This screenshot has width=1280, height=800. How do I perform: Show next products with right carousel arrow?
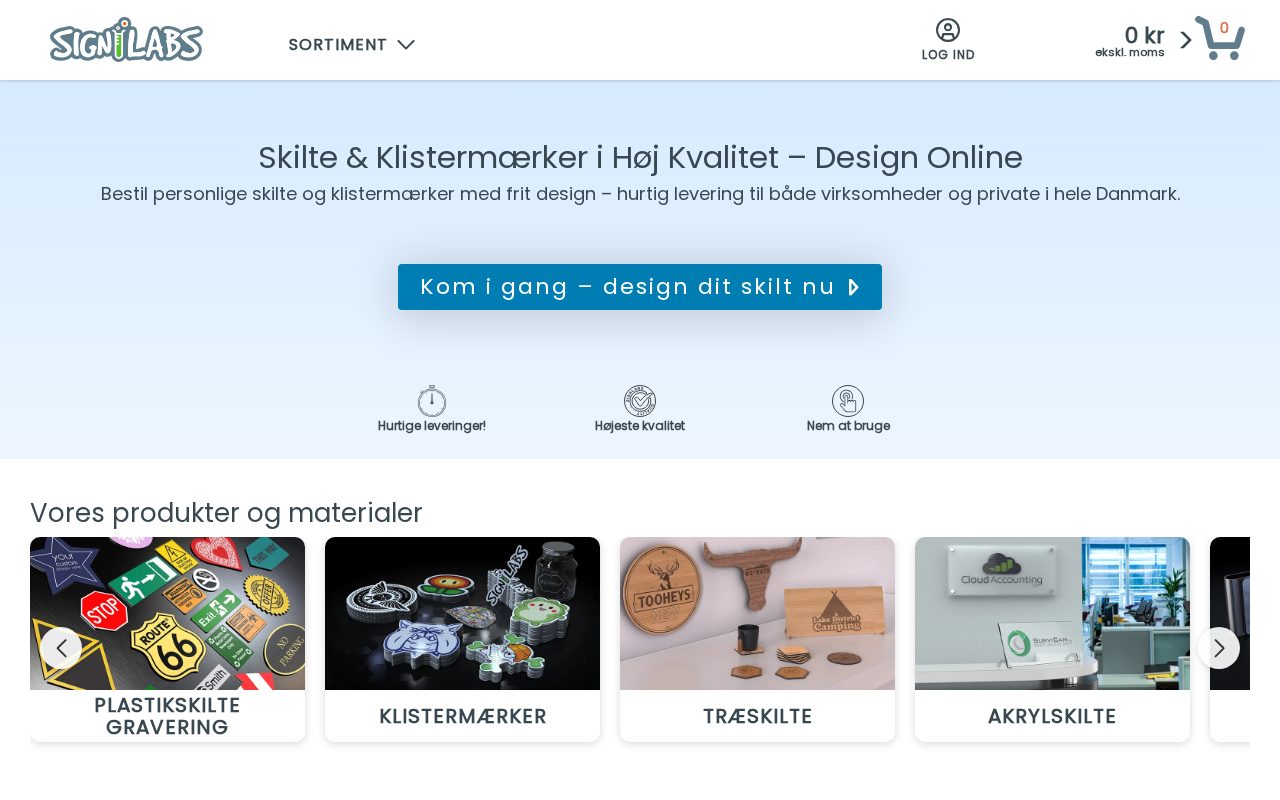click(1219, 648)
